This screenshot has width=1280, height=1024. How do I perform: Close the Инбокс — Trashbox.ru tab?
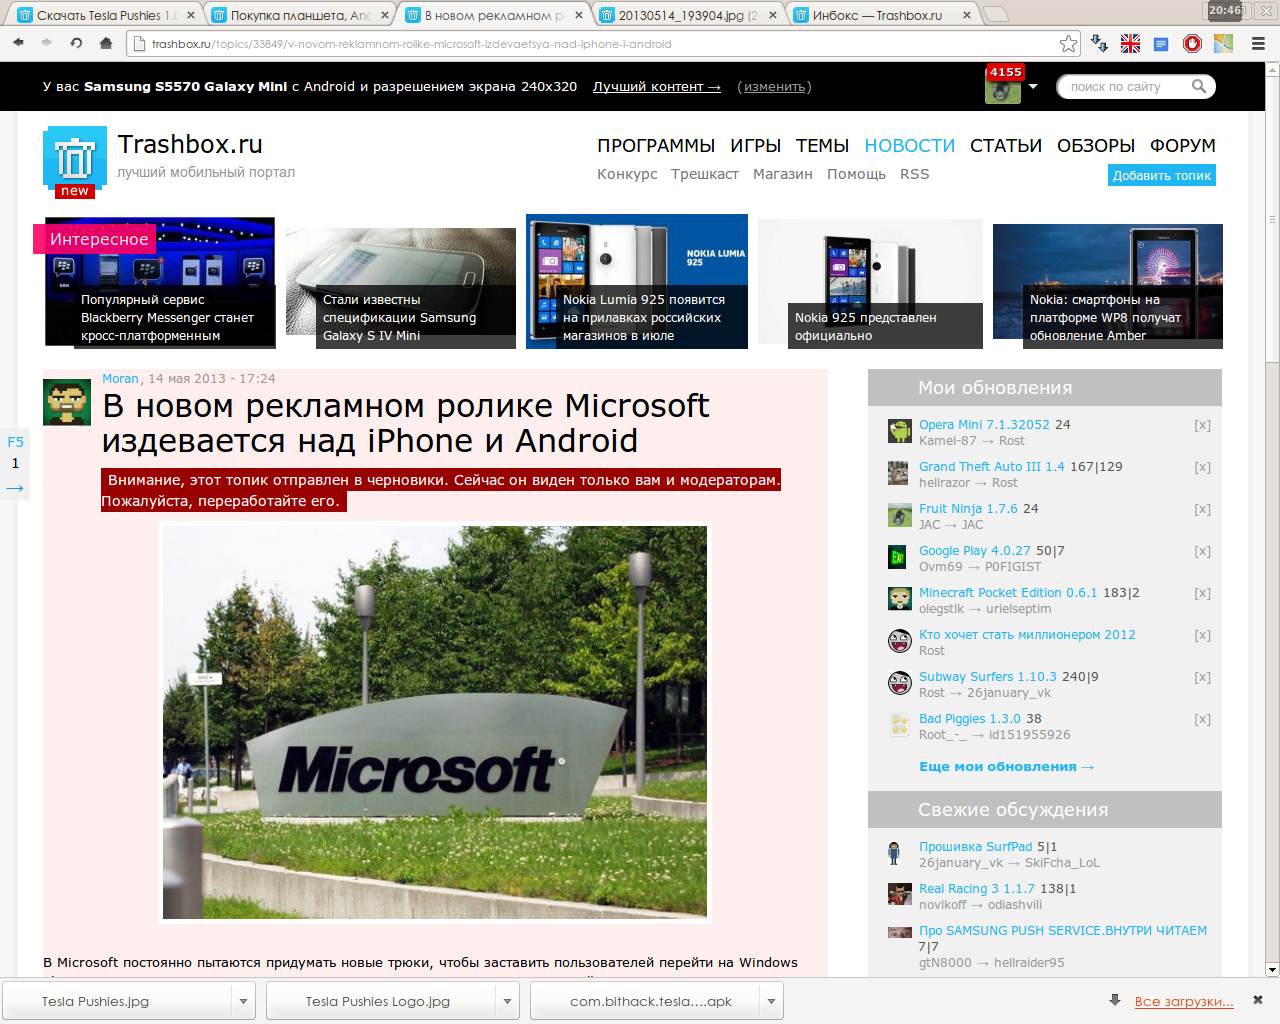(x=966, y=15)
